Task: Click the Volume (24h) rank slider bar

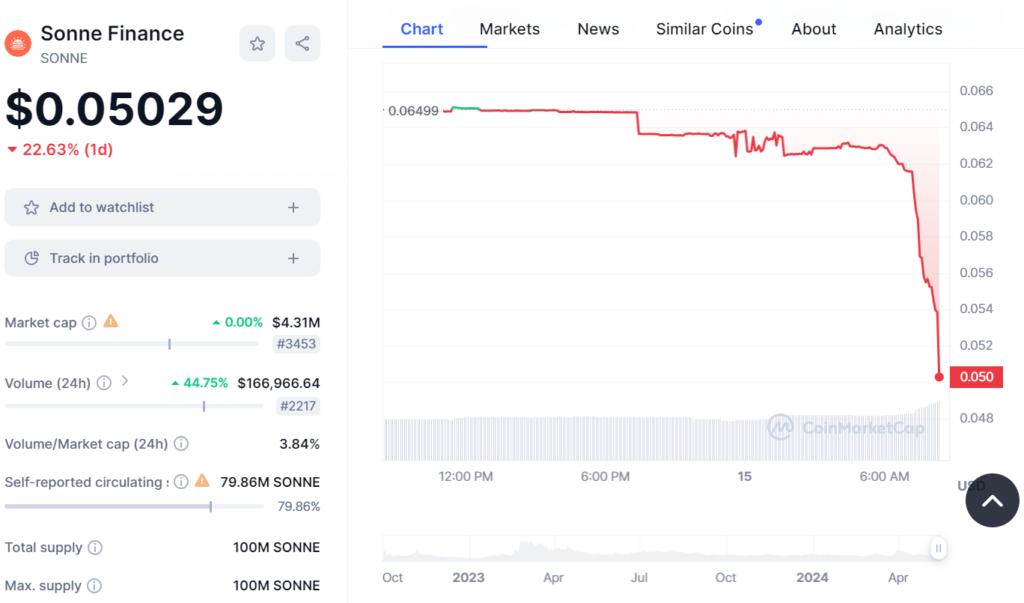Action: tap(133, 406)
